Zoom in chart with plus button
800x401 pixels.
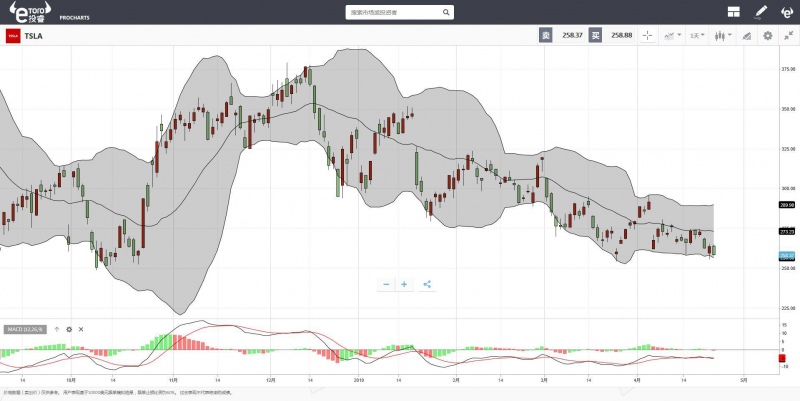(405, 284)
